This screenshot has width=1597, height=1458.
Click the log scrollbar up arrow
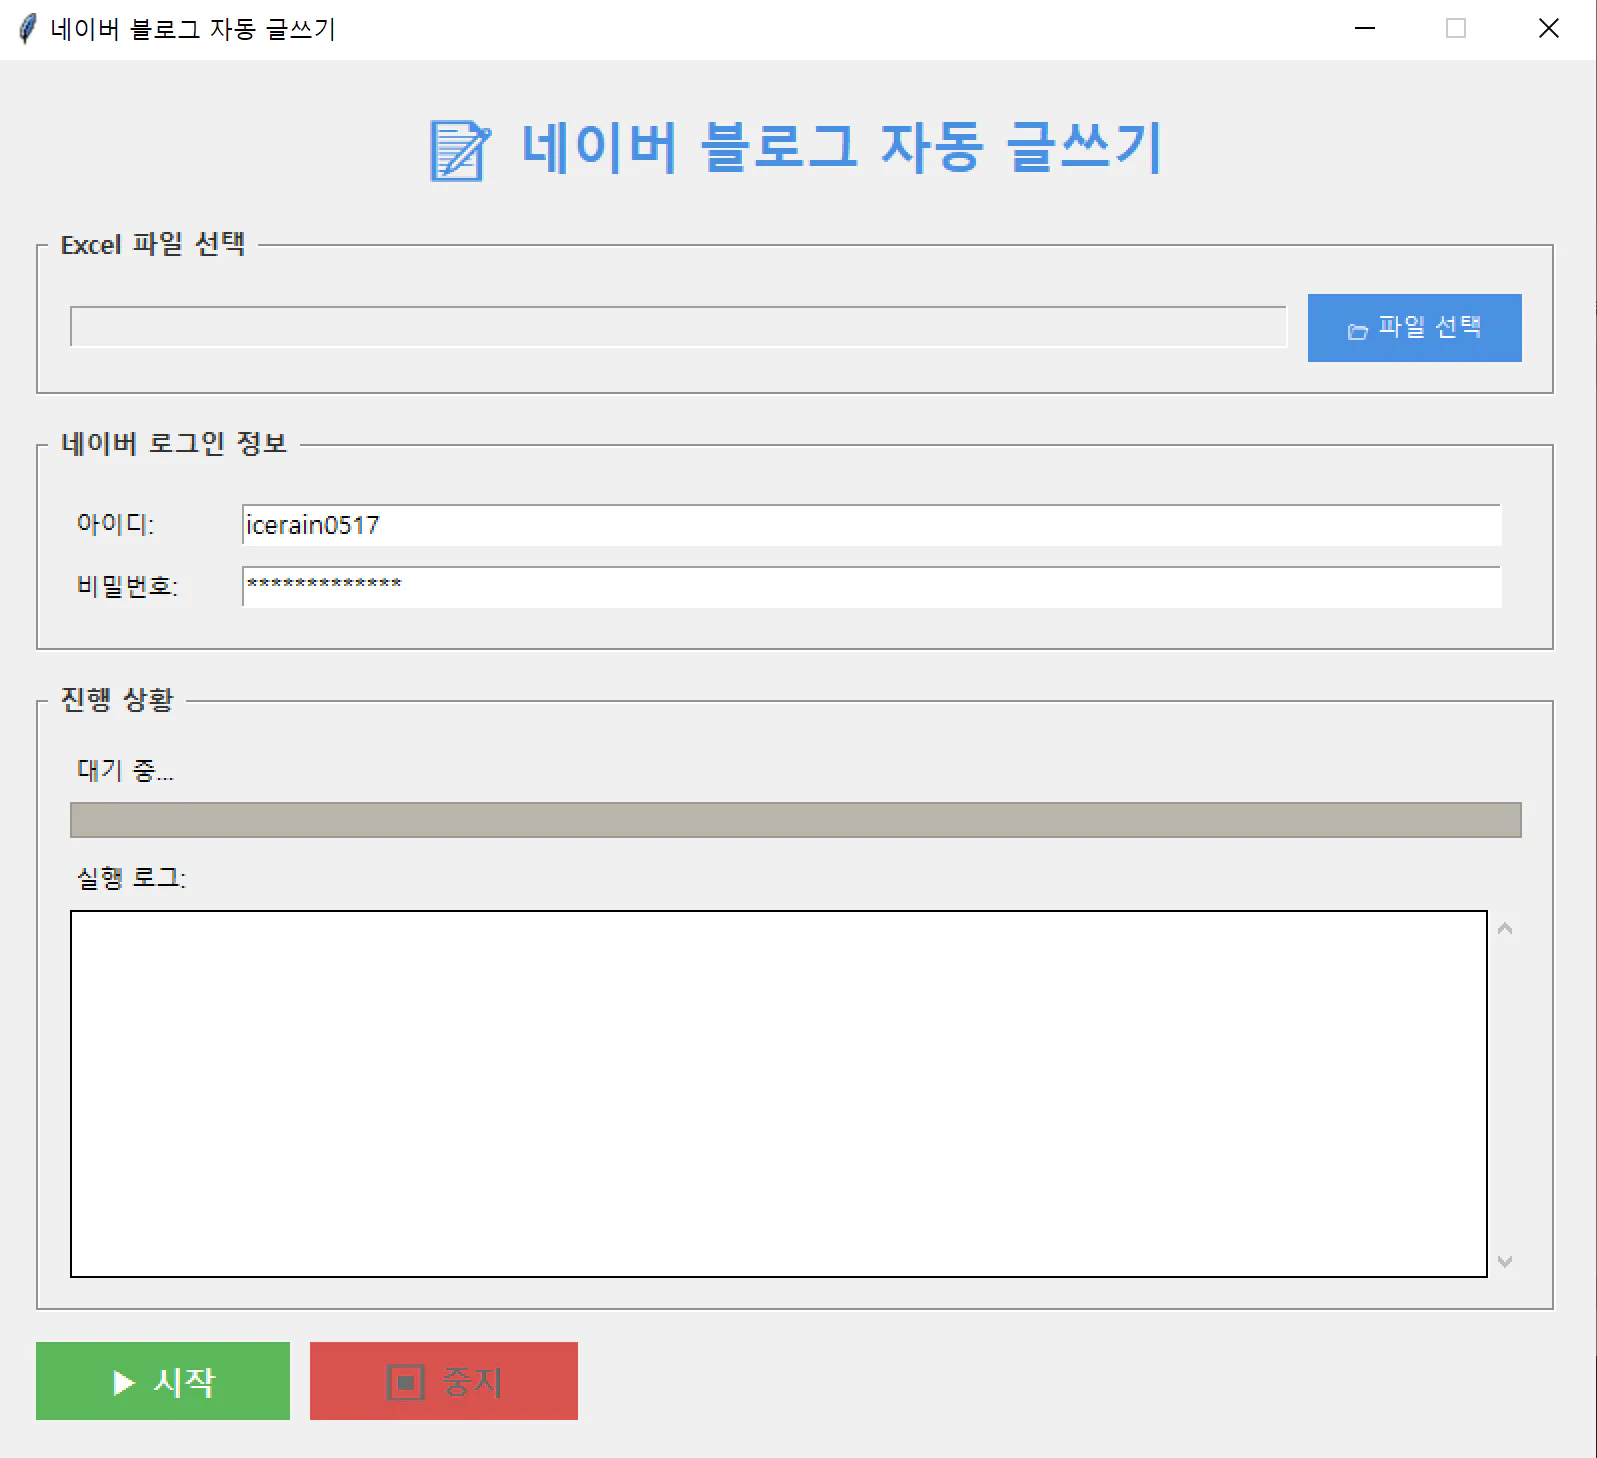(x=1505, y=929)
